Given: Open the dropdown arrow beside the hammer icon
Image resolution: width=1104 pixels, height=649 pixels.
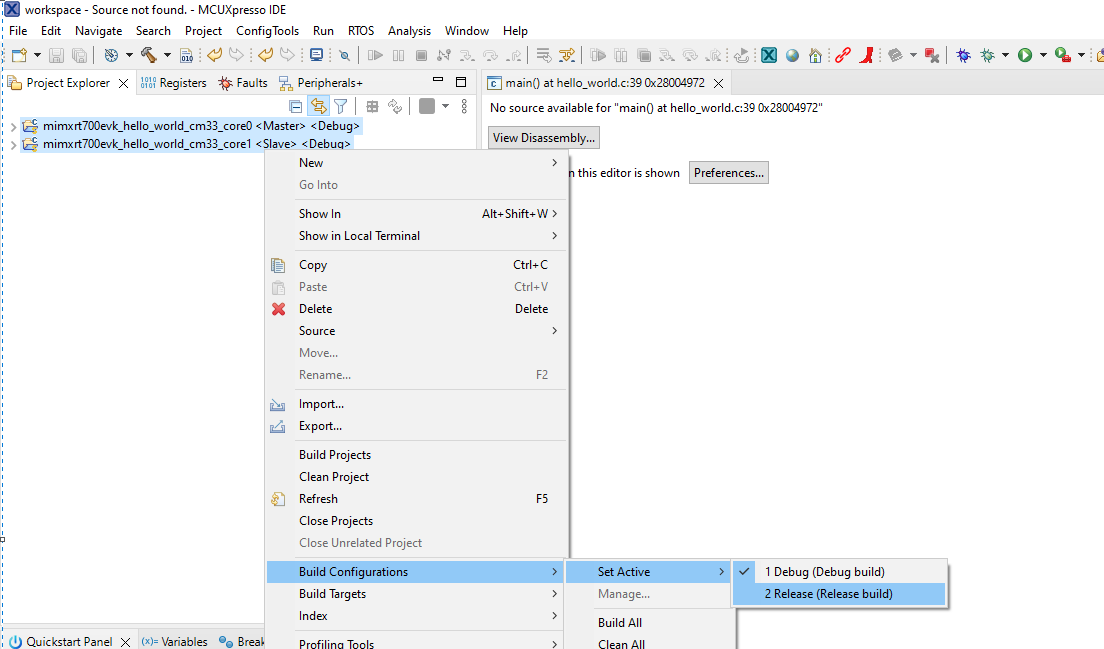Looking at the screenshot, I should point(167,55).
